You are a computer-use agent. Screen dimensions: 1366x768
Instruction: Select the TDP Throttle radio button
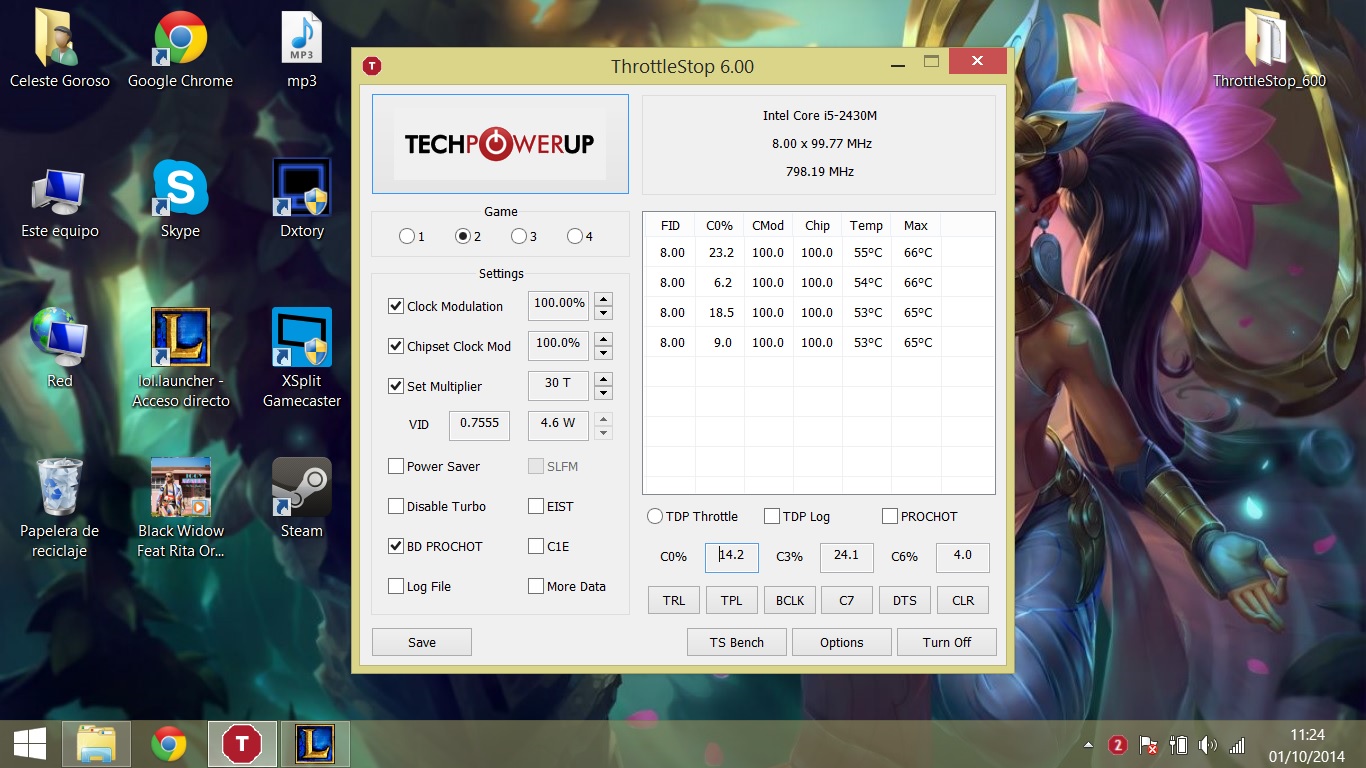pyautogui.click(x=655, y=516)
